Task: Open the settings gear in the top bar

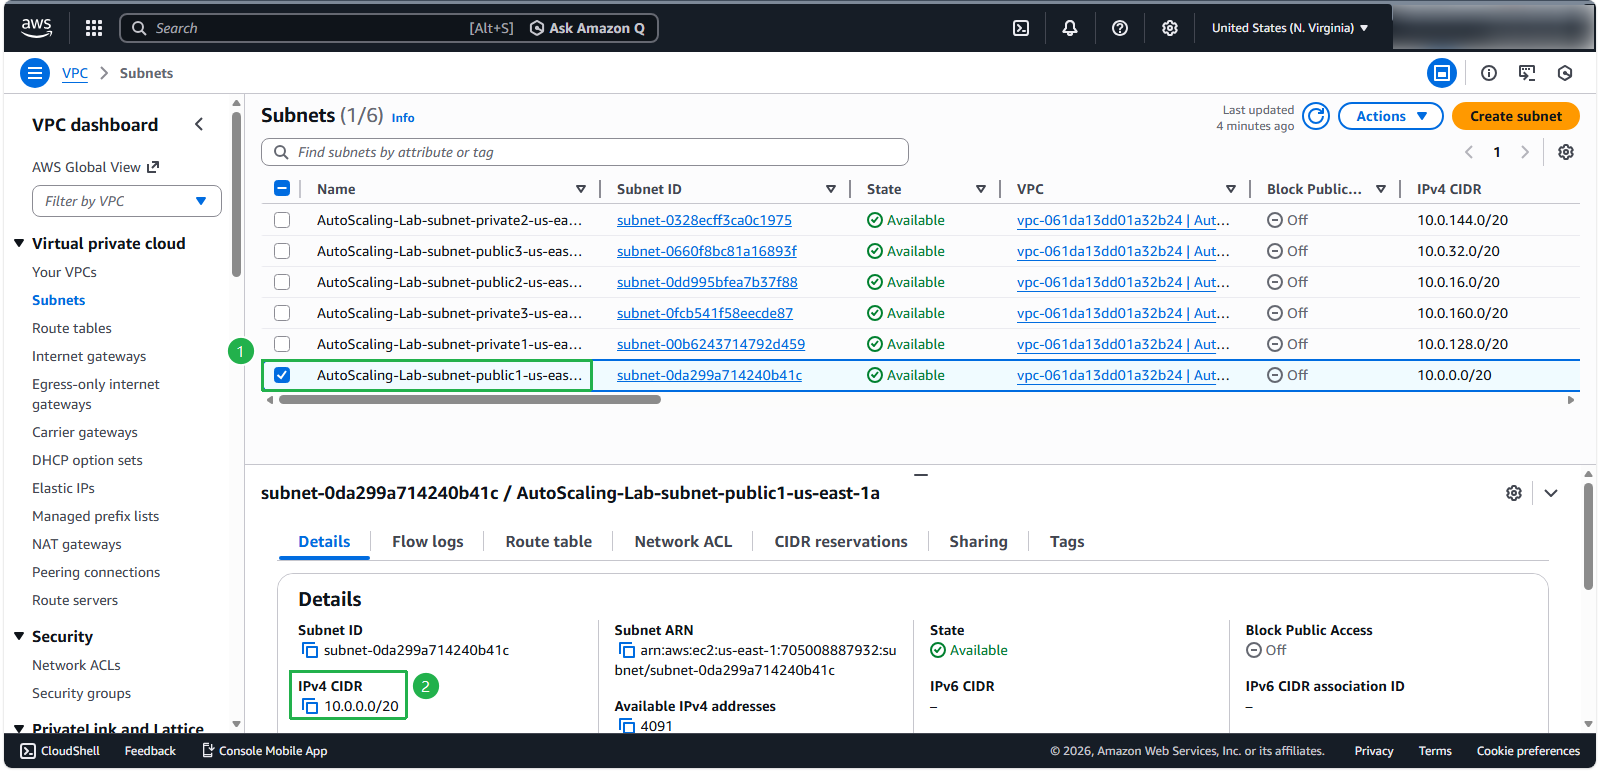Action: point(1170,28)
